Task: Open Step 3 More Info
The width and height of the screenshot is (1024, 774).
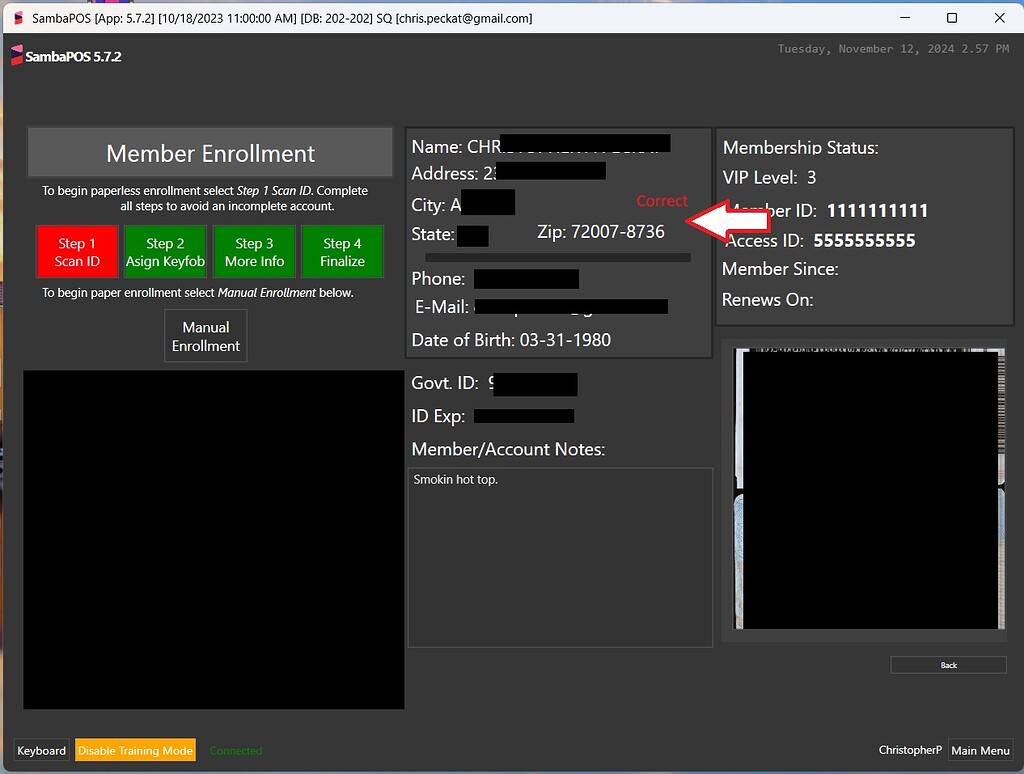Action: (254, 251)
